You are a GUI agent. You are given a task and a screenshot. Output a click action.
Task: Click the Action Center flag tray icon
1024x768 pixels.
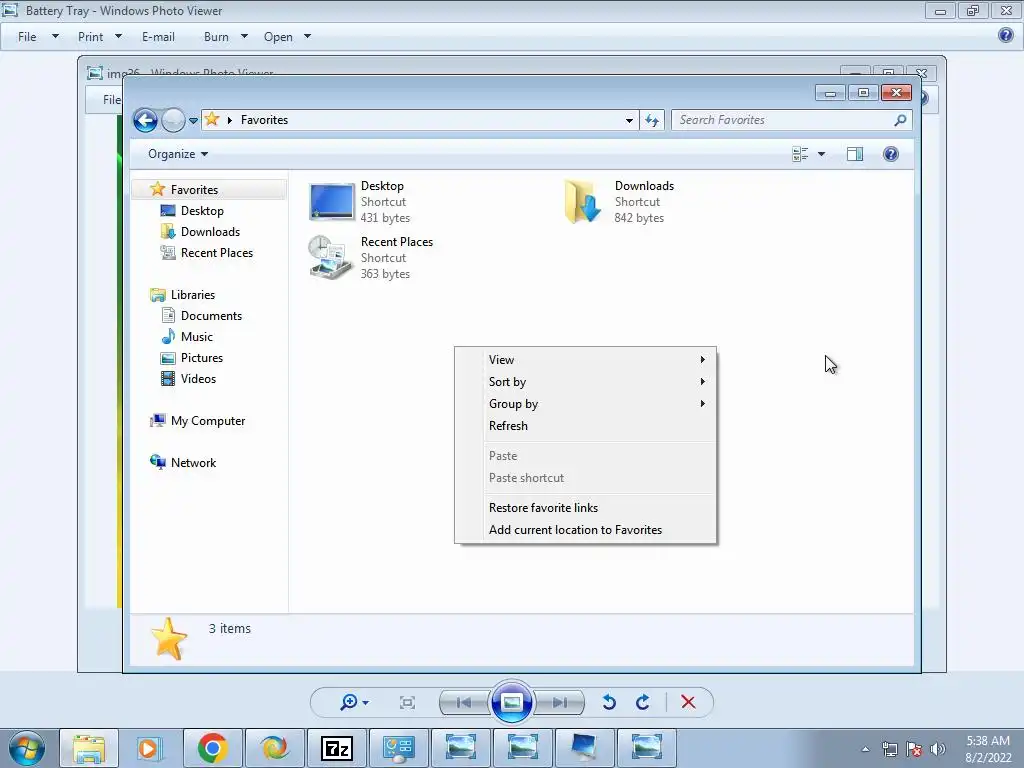pyautogui.click(x=914, y=749)
